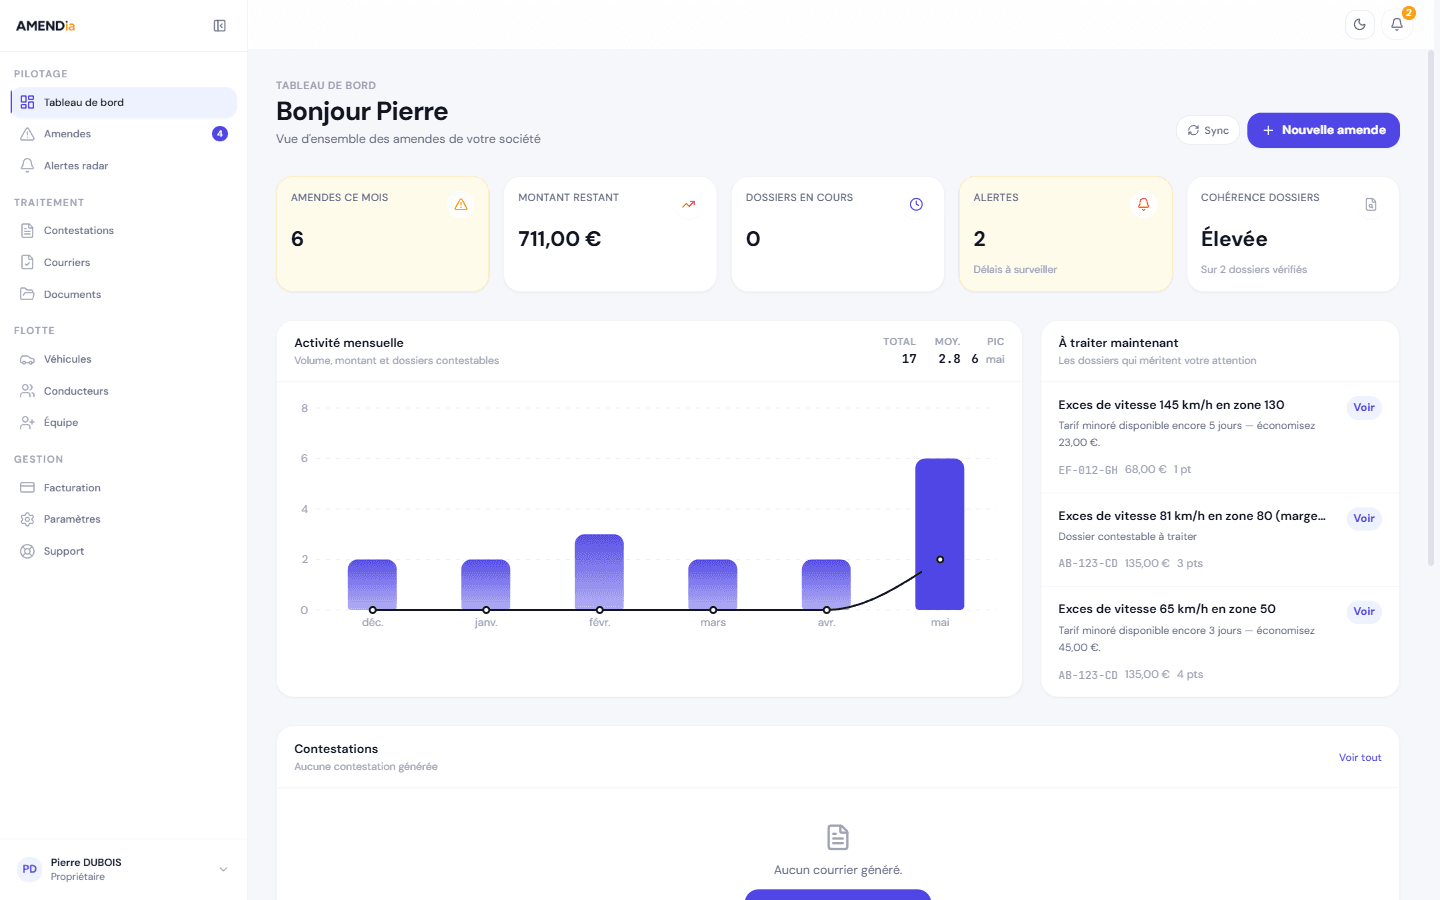
Task: Toggle dark mode moon icon
Action: 1360,25
